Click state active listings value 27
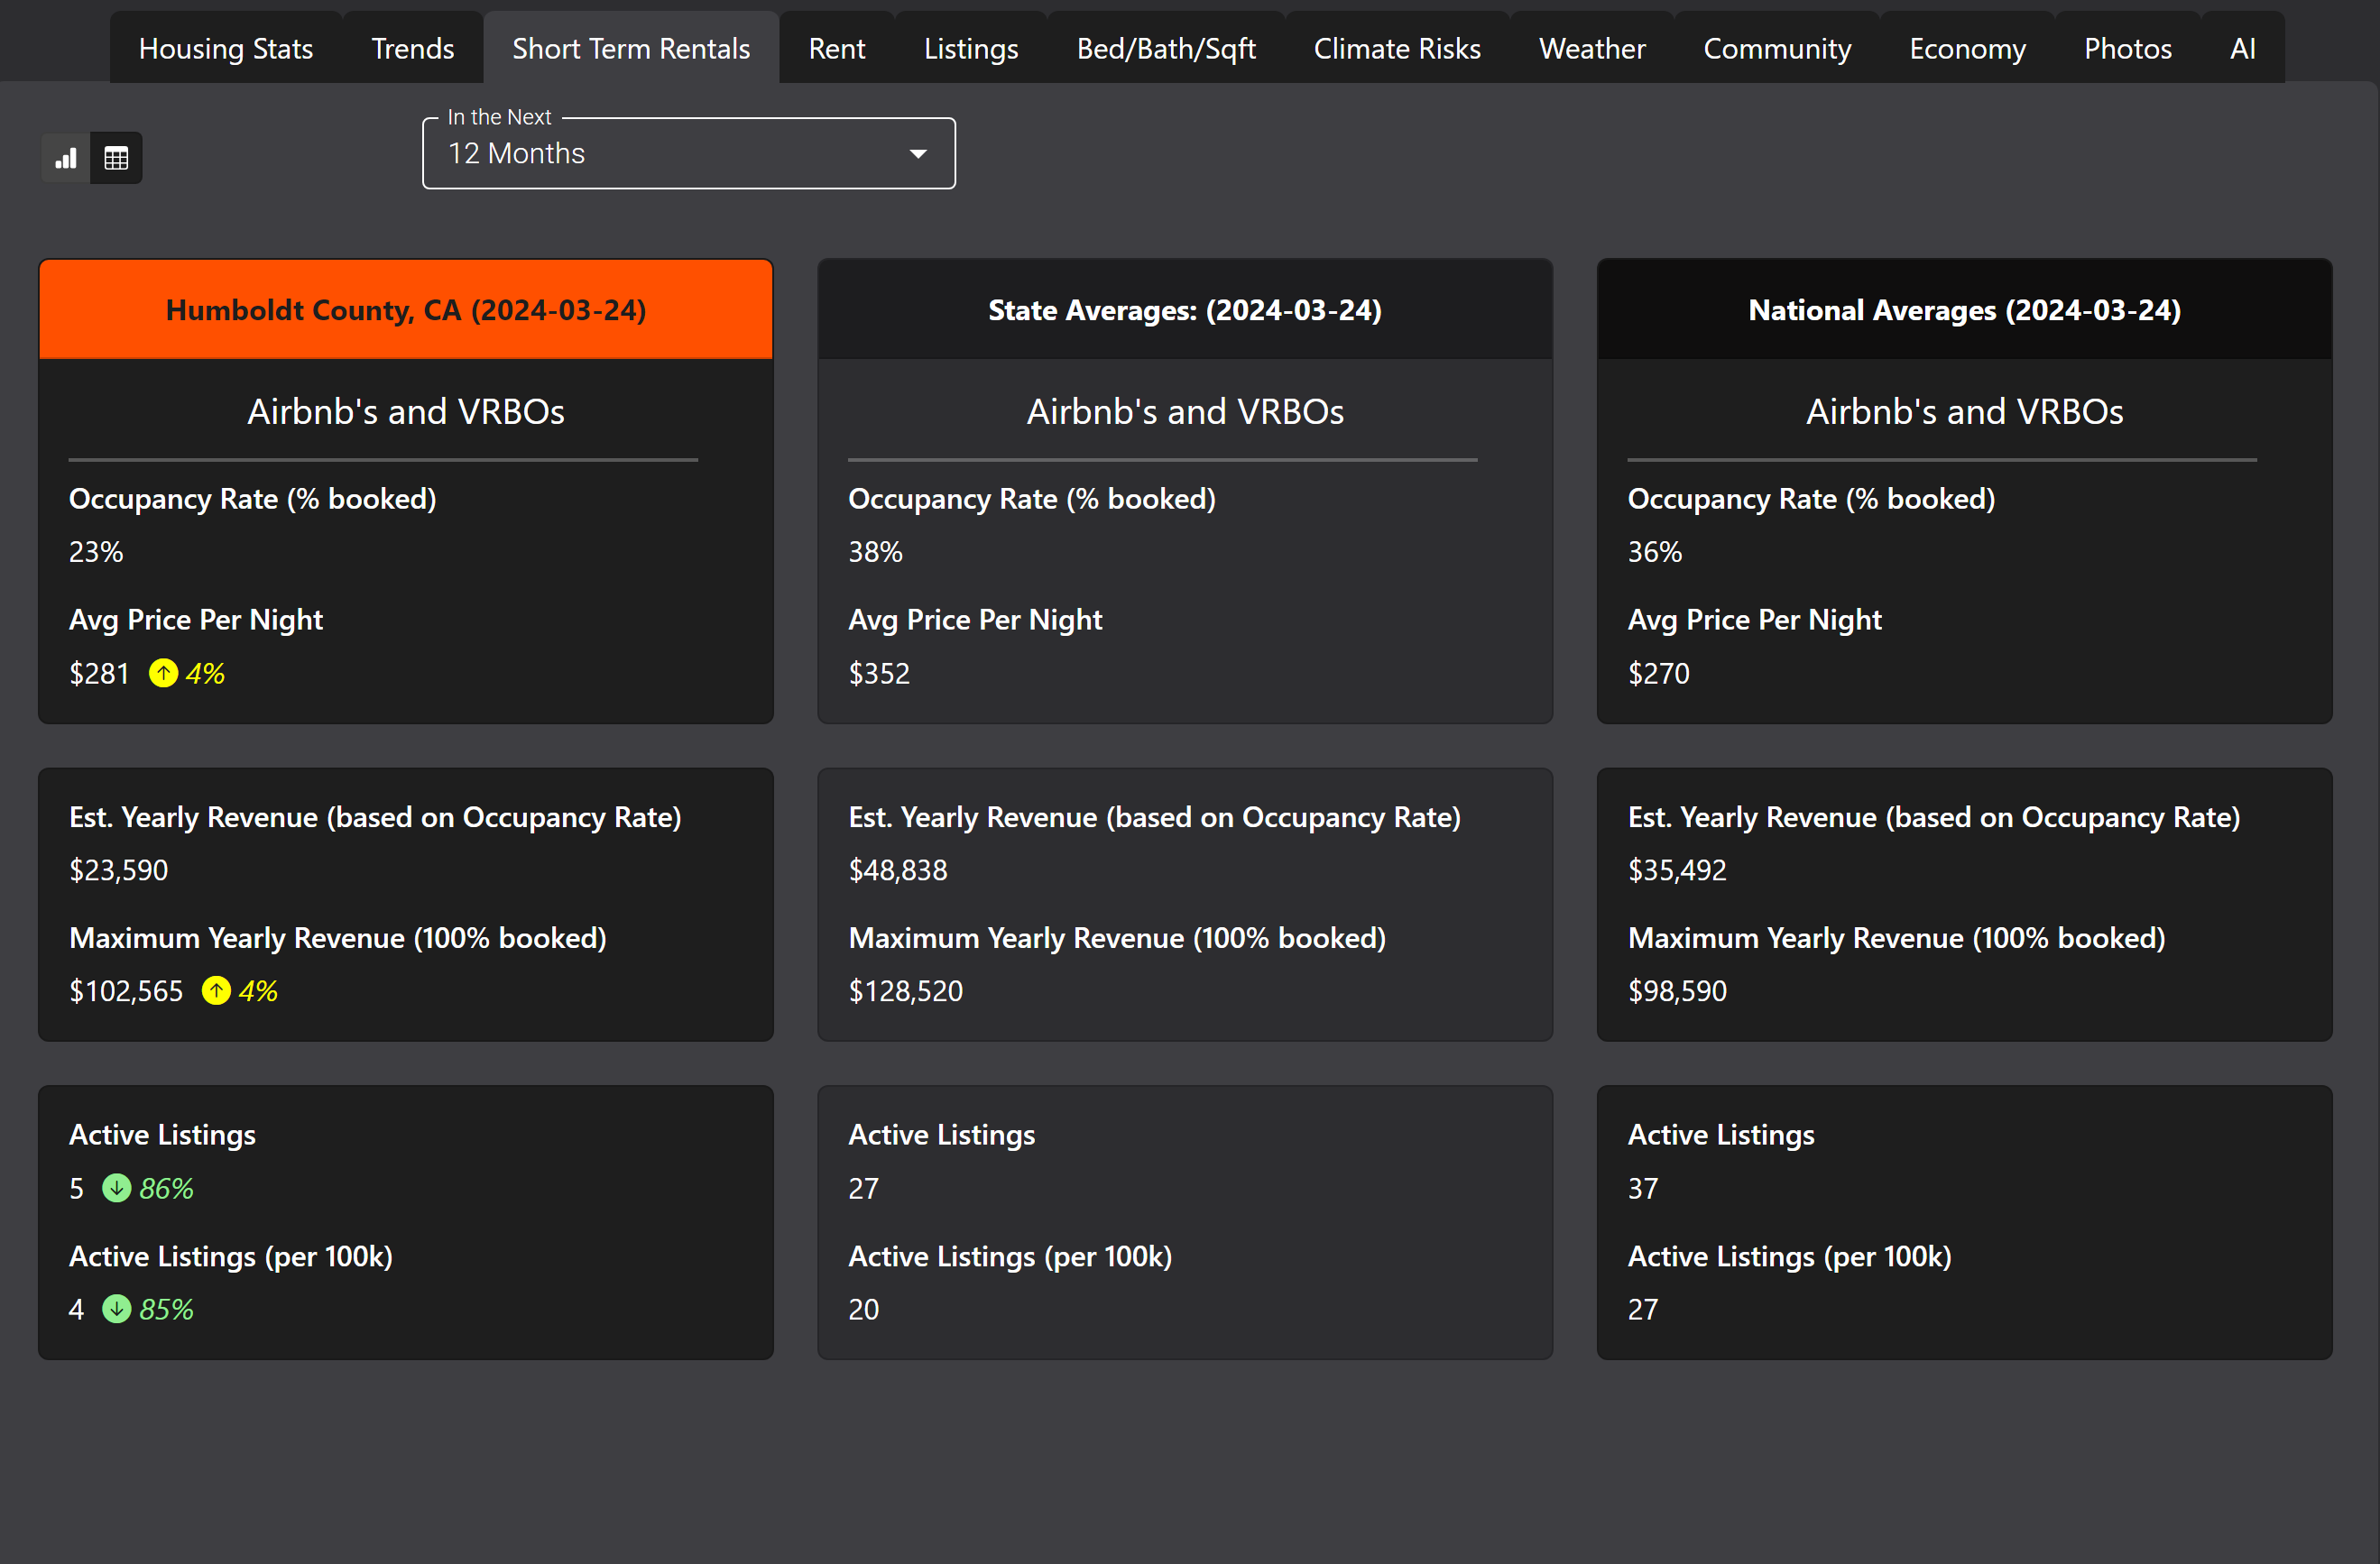2380x1564 pixels. tap(863, 1188)
